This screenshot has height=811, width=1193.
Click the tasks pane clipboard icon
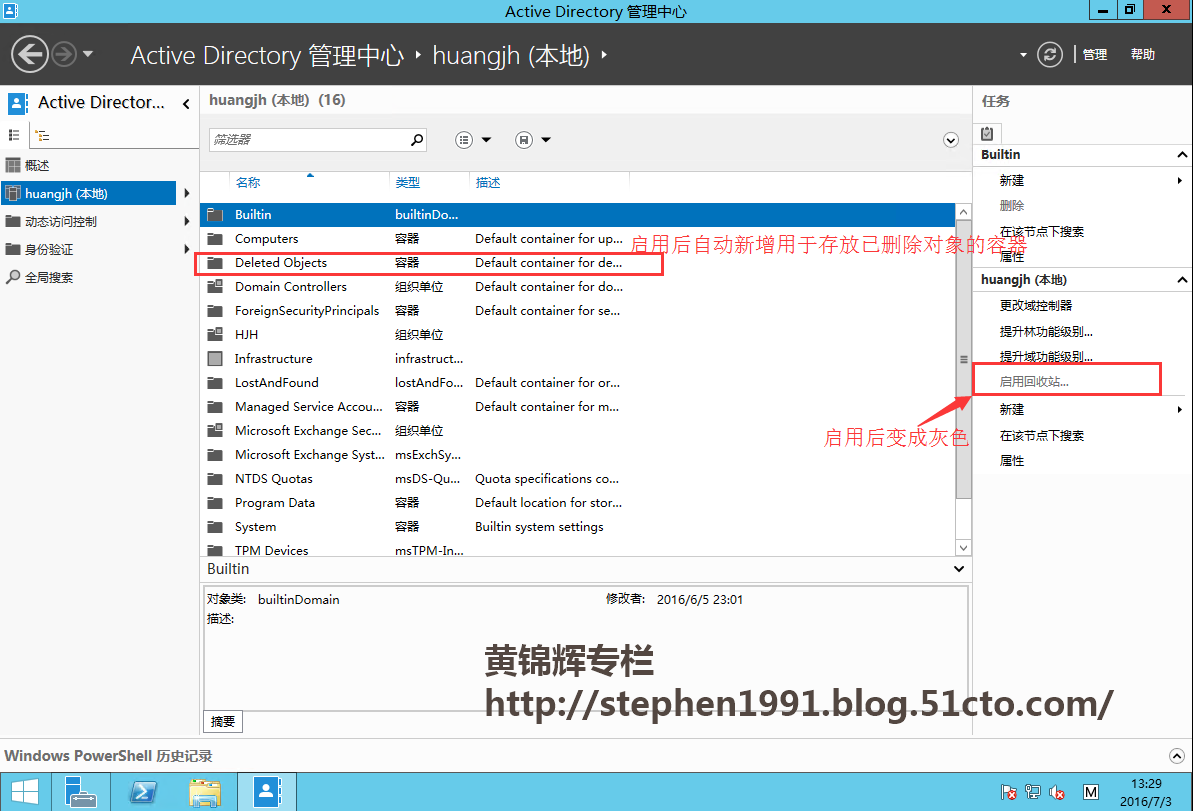click(x=987, y=134)
